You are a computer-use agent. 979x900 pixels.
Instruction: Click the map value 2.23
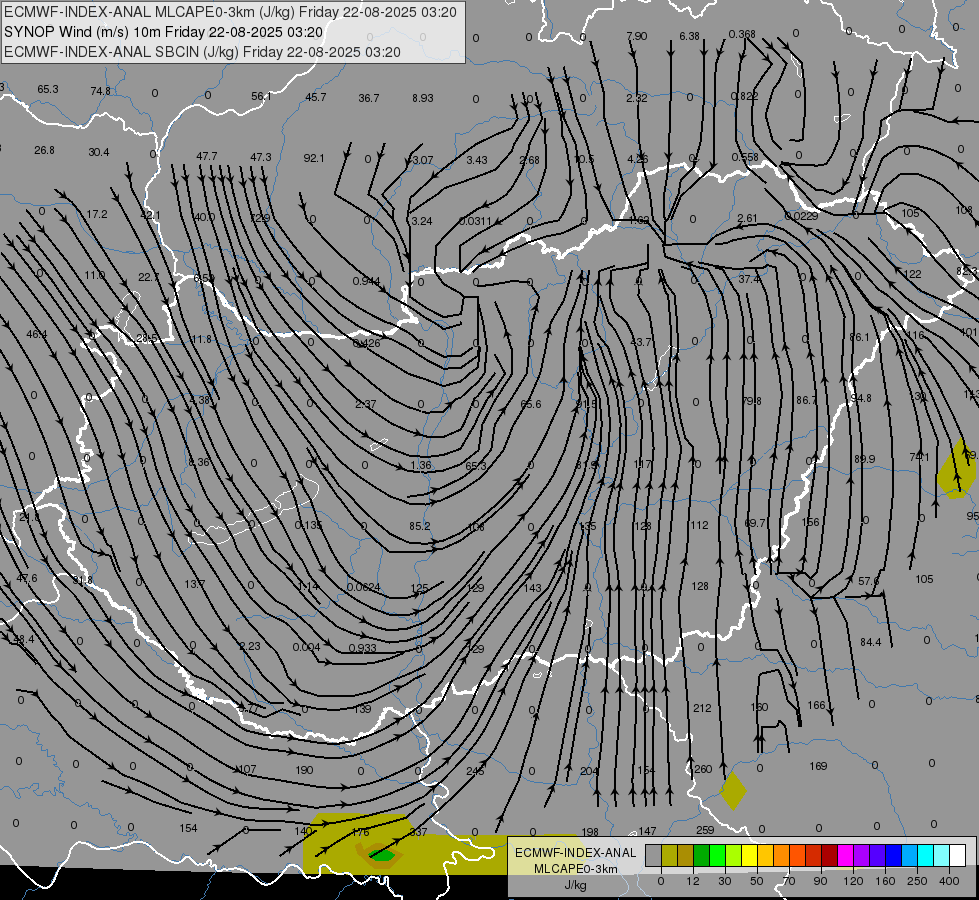click(x=250, y=646)
